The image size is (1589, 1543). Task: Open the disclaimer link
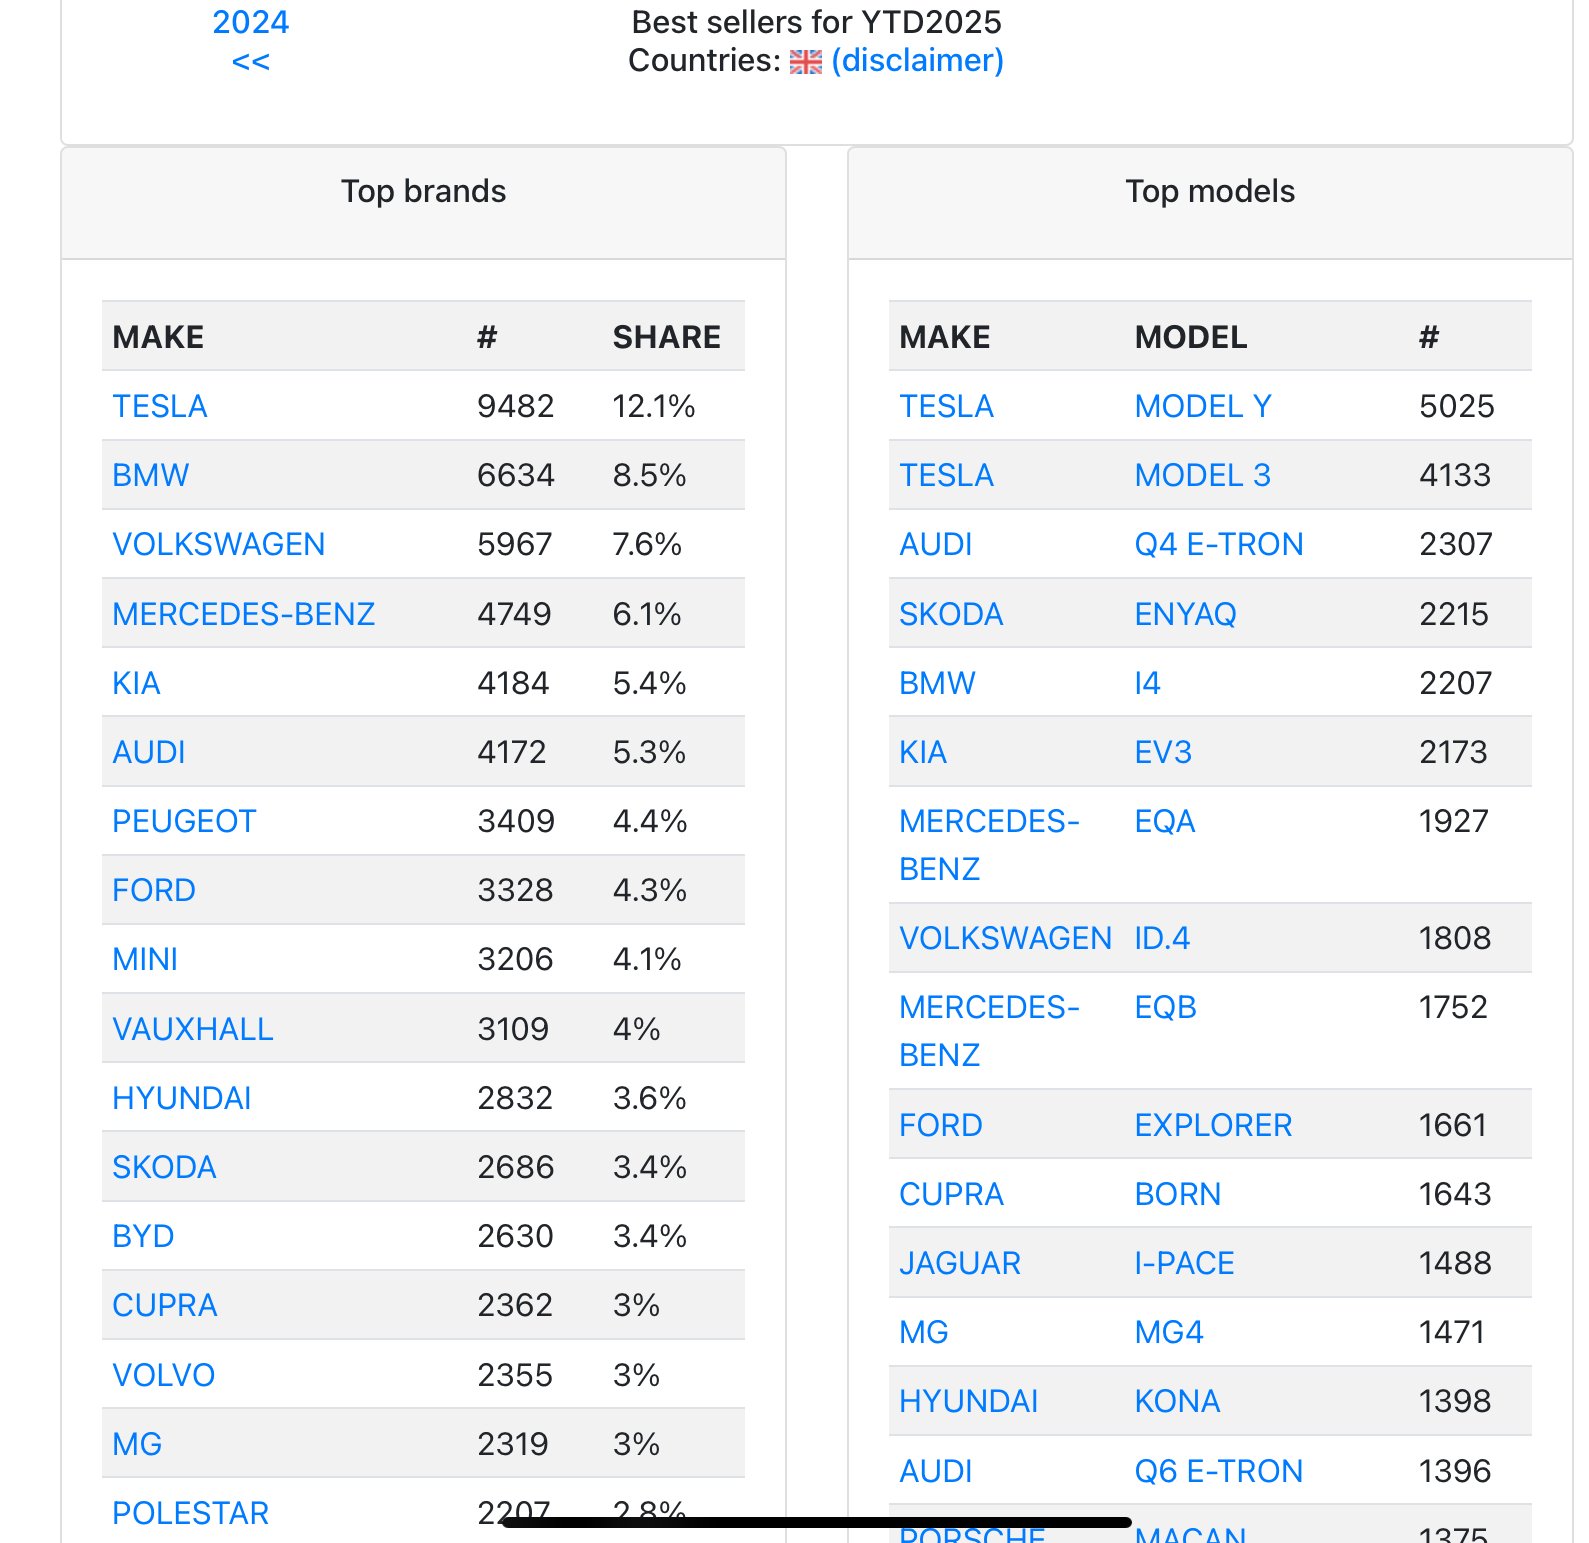(x=917, y=61)
